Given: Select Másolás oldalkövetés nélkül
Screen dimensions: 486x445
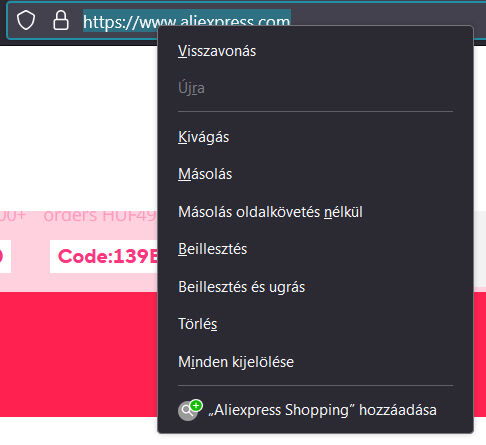Looking at the screenshot, I should [315, 212].
